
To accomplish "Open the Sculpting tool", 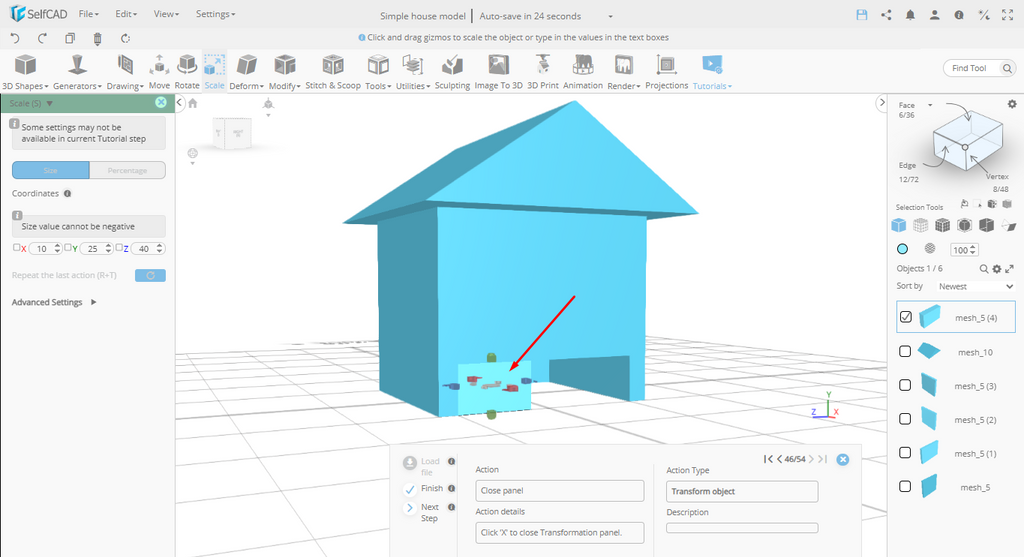I will click(x=452, y=71).
